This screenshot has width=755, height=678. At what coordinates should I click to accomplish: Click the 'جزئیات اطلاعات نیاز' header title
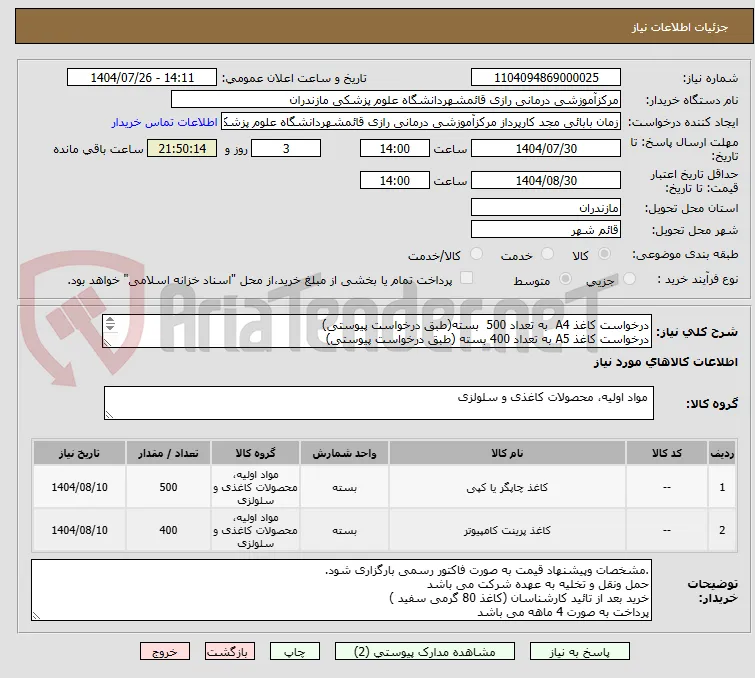(x=680, y=27)
